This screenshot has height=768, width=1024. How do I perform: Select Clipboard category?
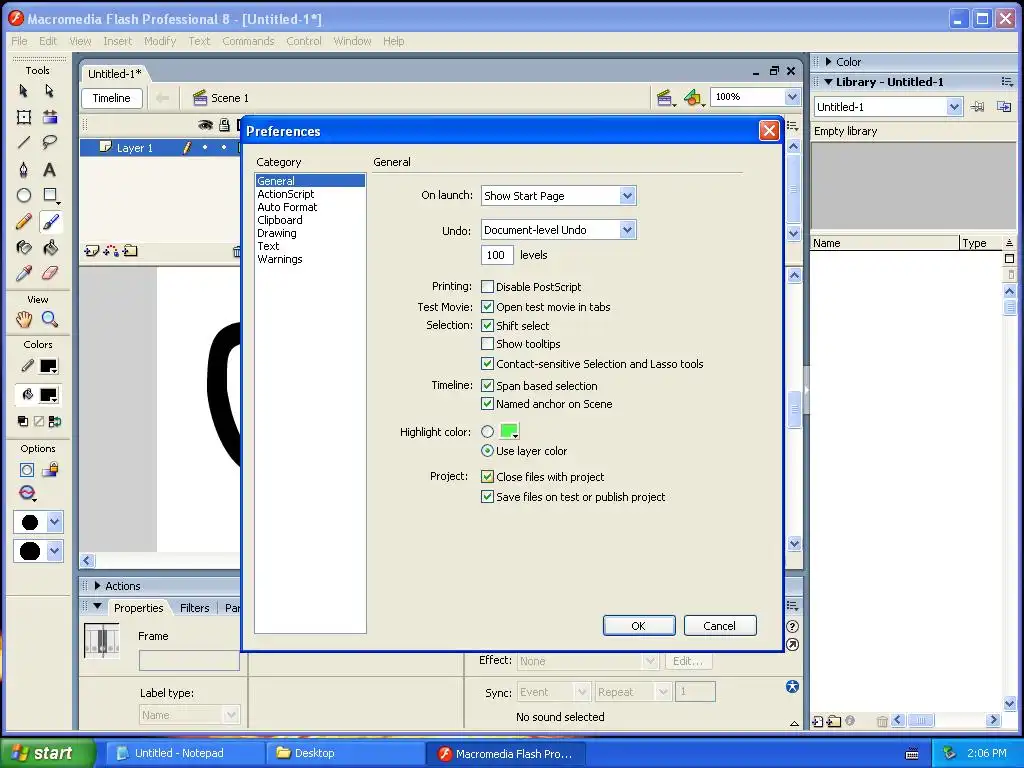point(280,220)
